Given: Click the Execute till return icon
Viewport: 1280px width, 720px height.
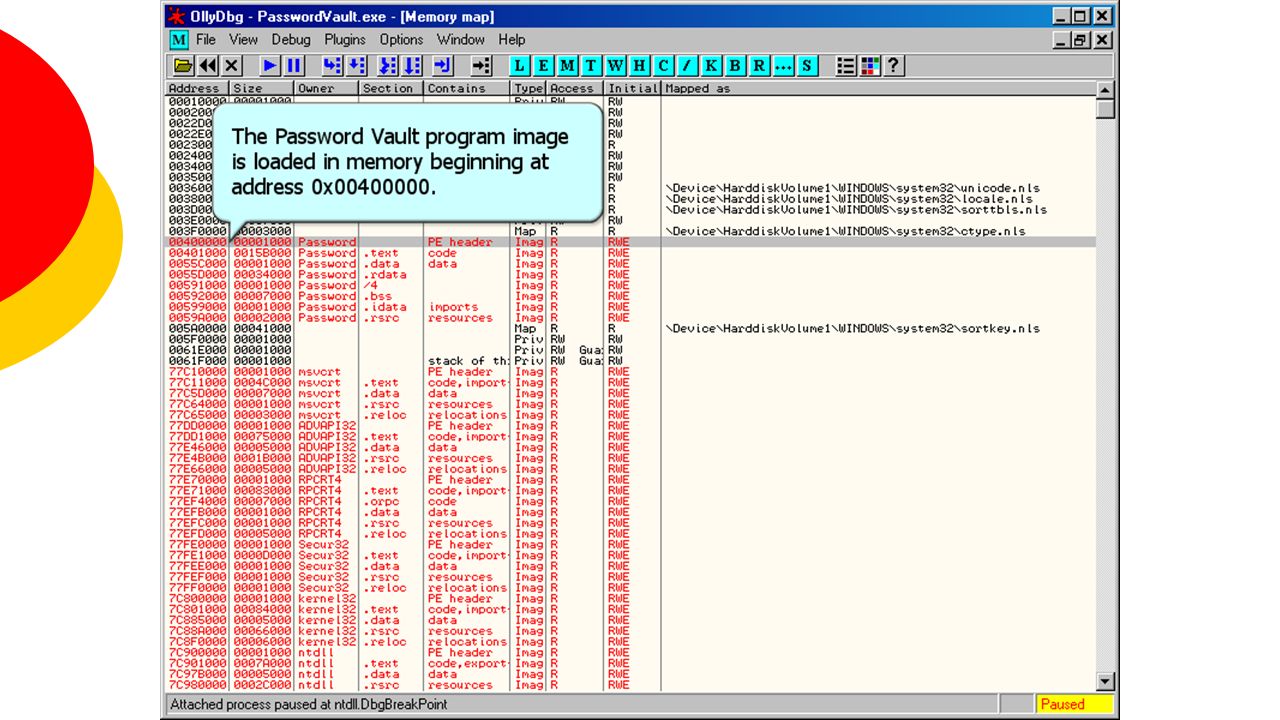Looking at the screenshot, I should [444, 66].
